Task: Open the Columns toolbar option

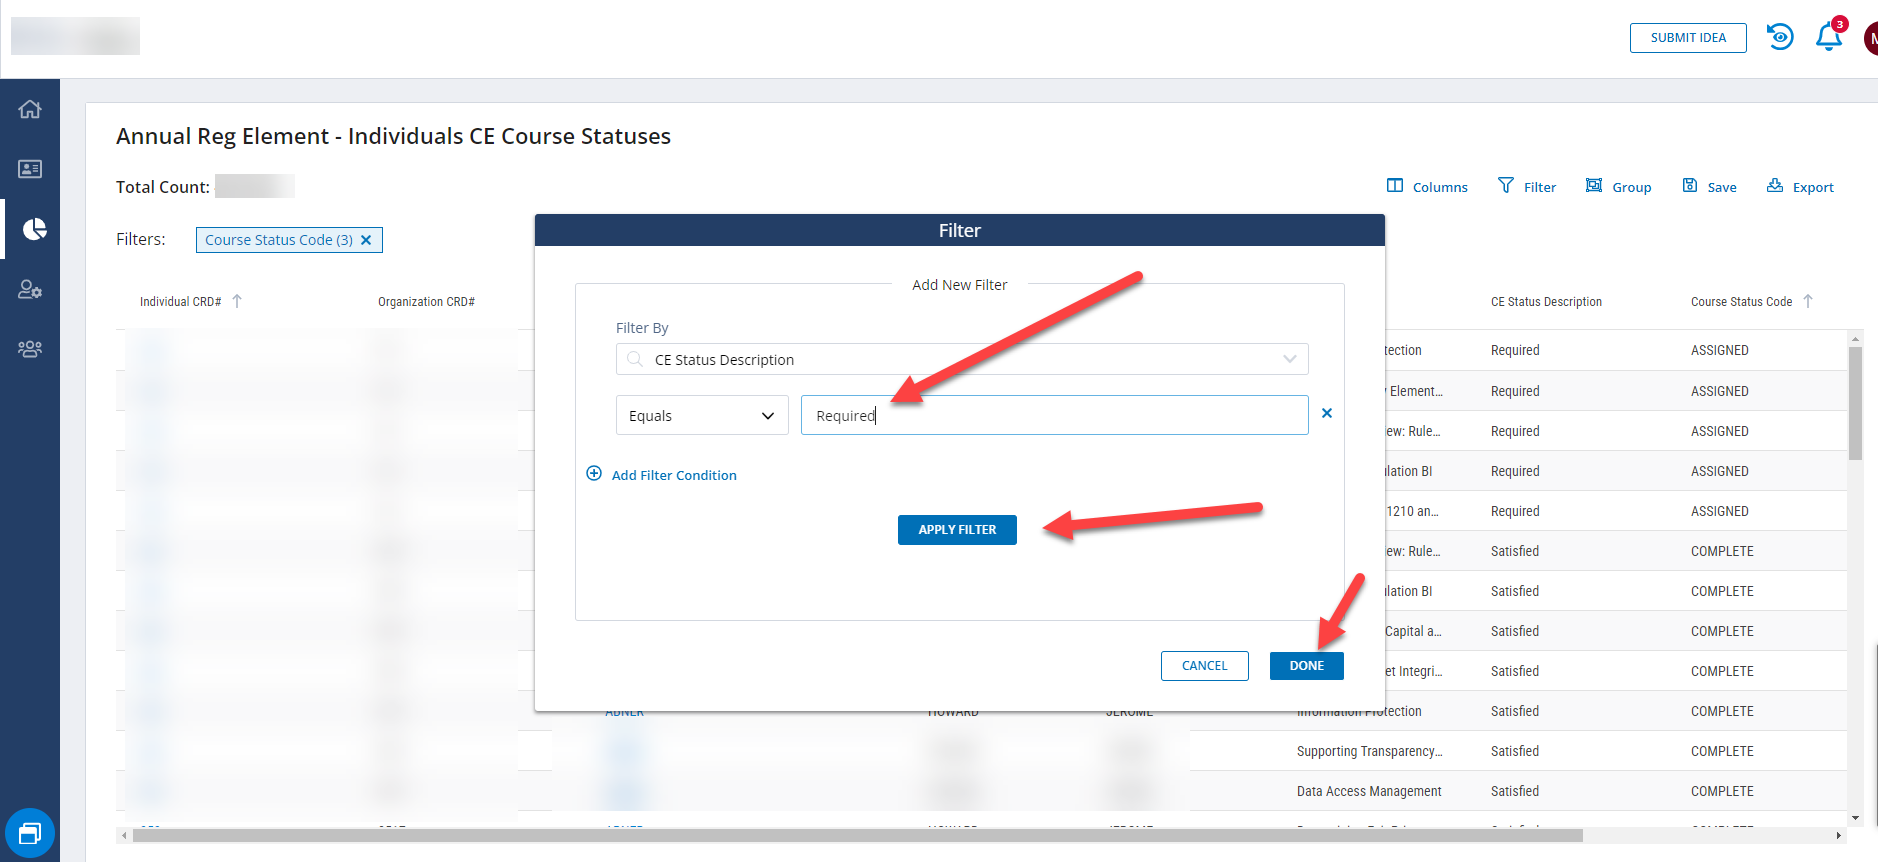Action: pos(1427,187)
